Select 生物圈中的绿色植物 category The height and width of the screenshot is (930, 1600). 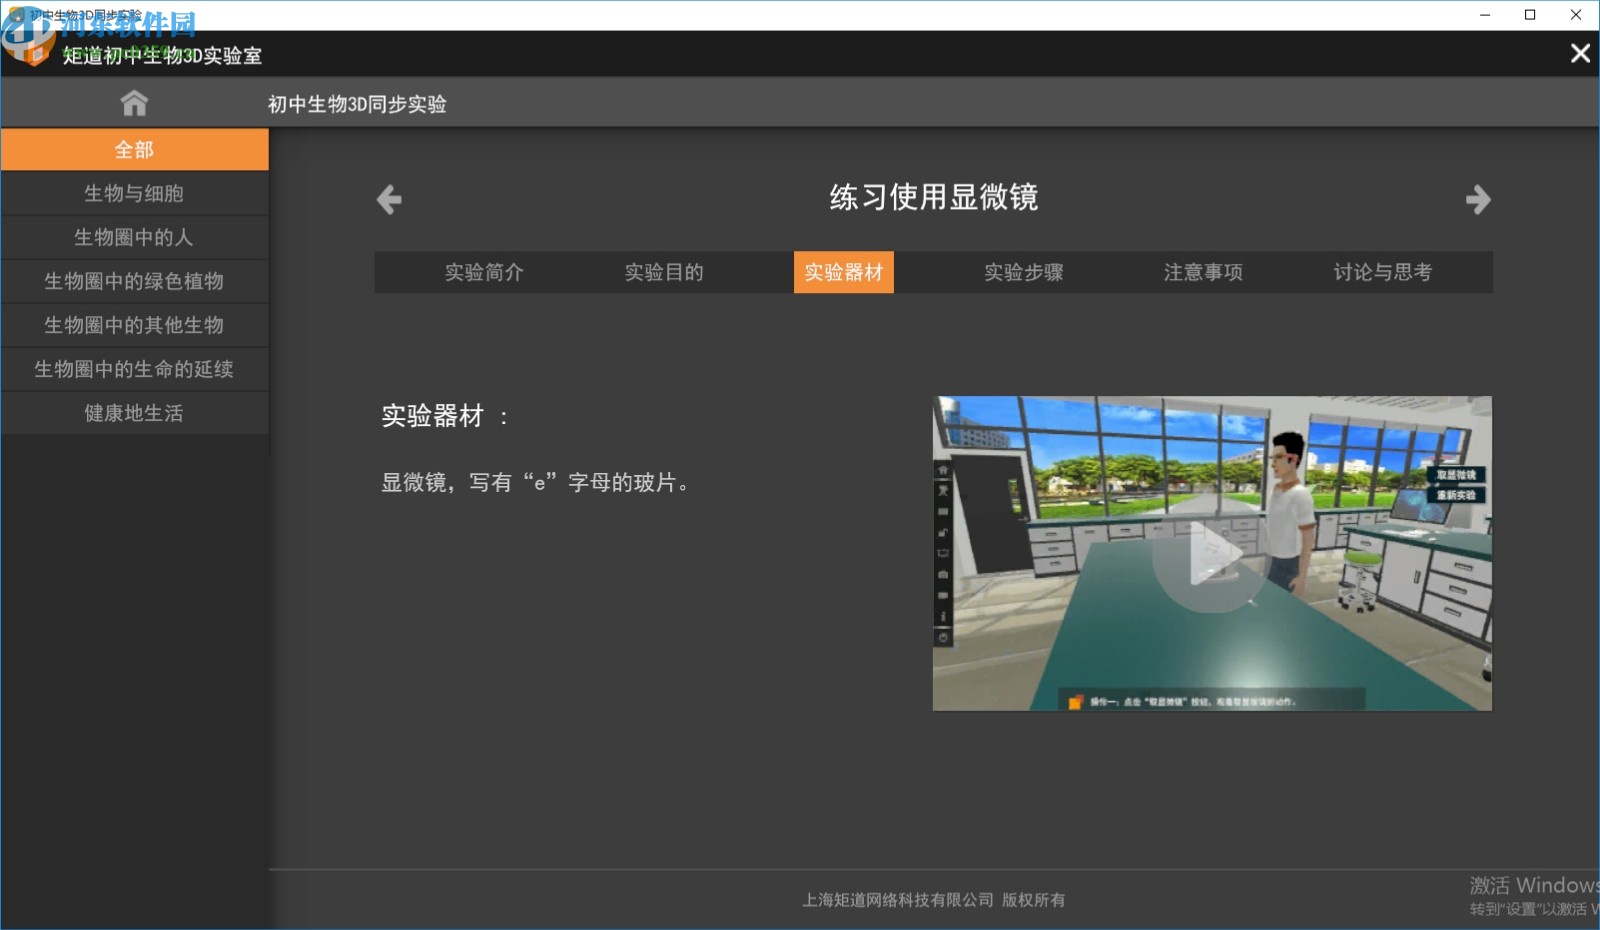134,282
